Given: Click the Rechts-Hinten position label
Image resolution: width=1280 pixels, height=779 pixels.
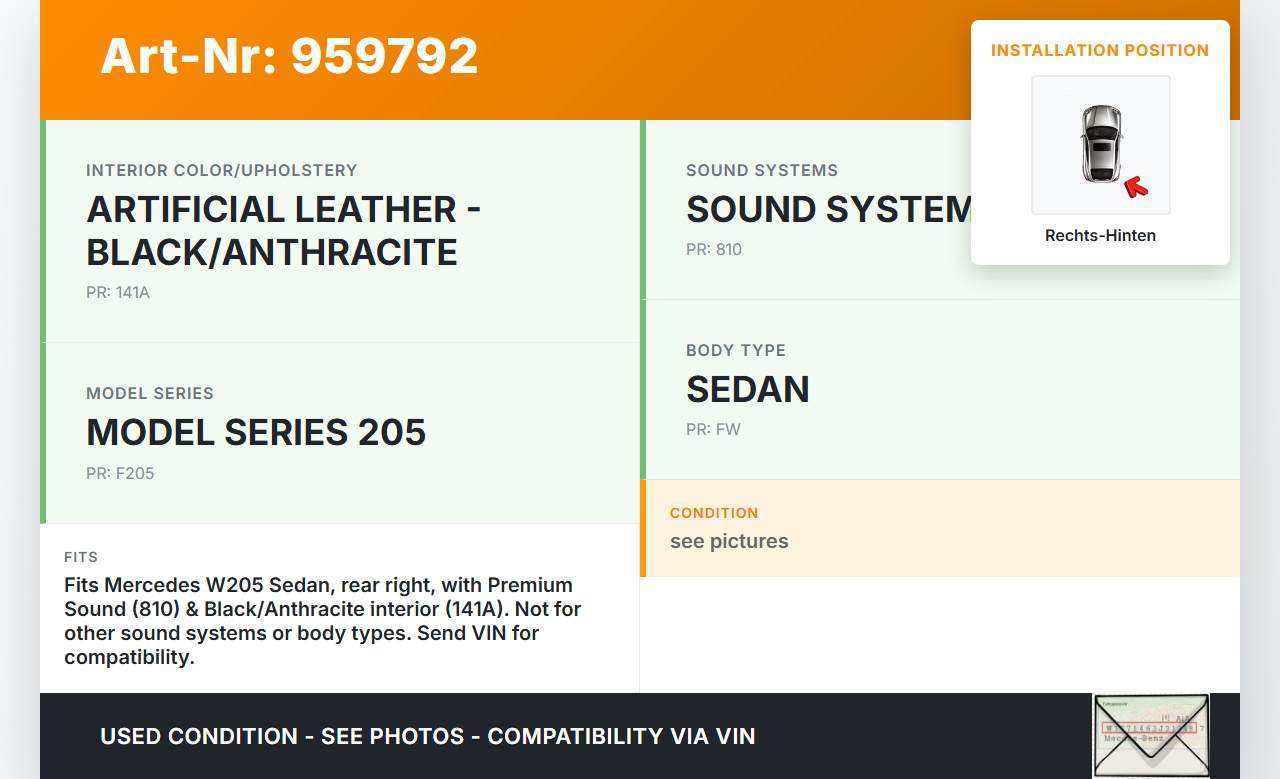Looking at the screenshot, I should coord(1100,236).
